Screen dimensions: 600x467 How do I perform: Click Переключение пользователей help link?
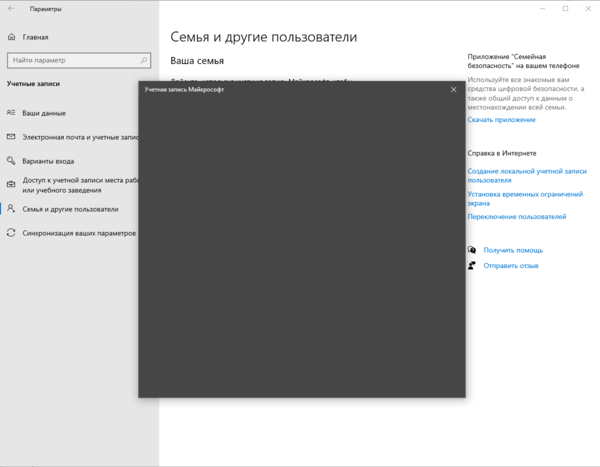pos(516,217)
